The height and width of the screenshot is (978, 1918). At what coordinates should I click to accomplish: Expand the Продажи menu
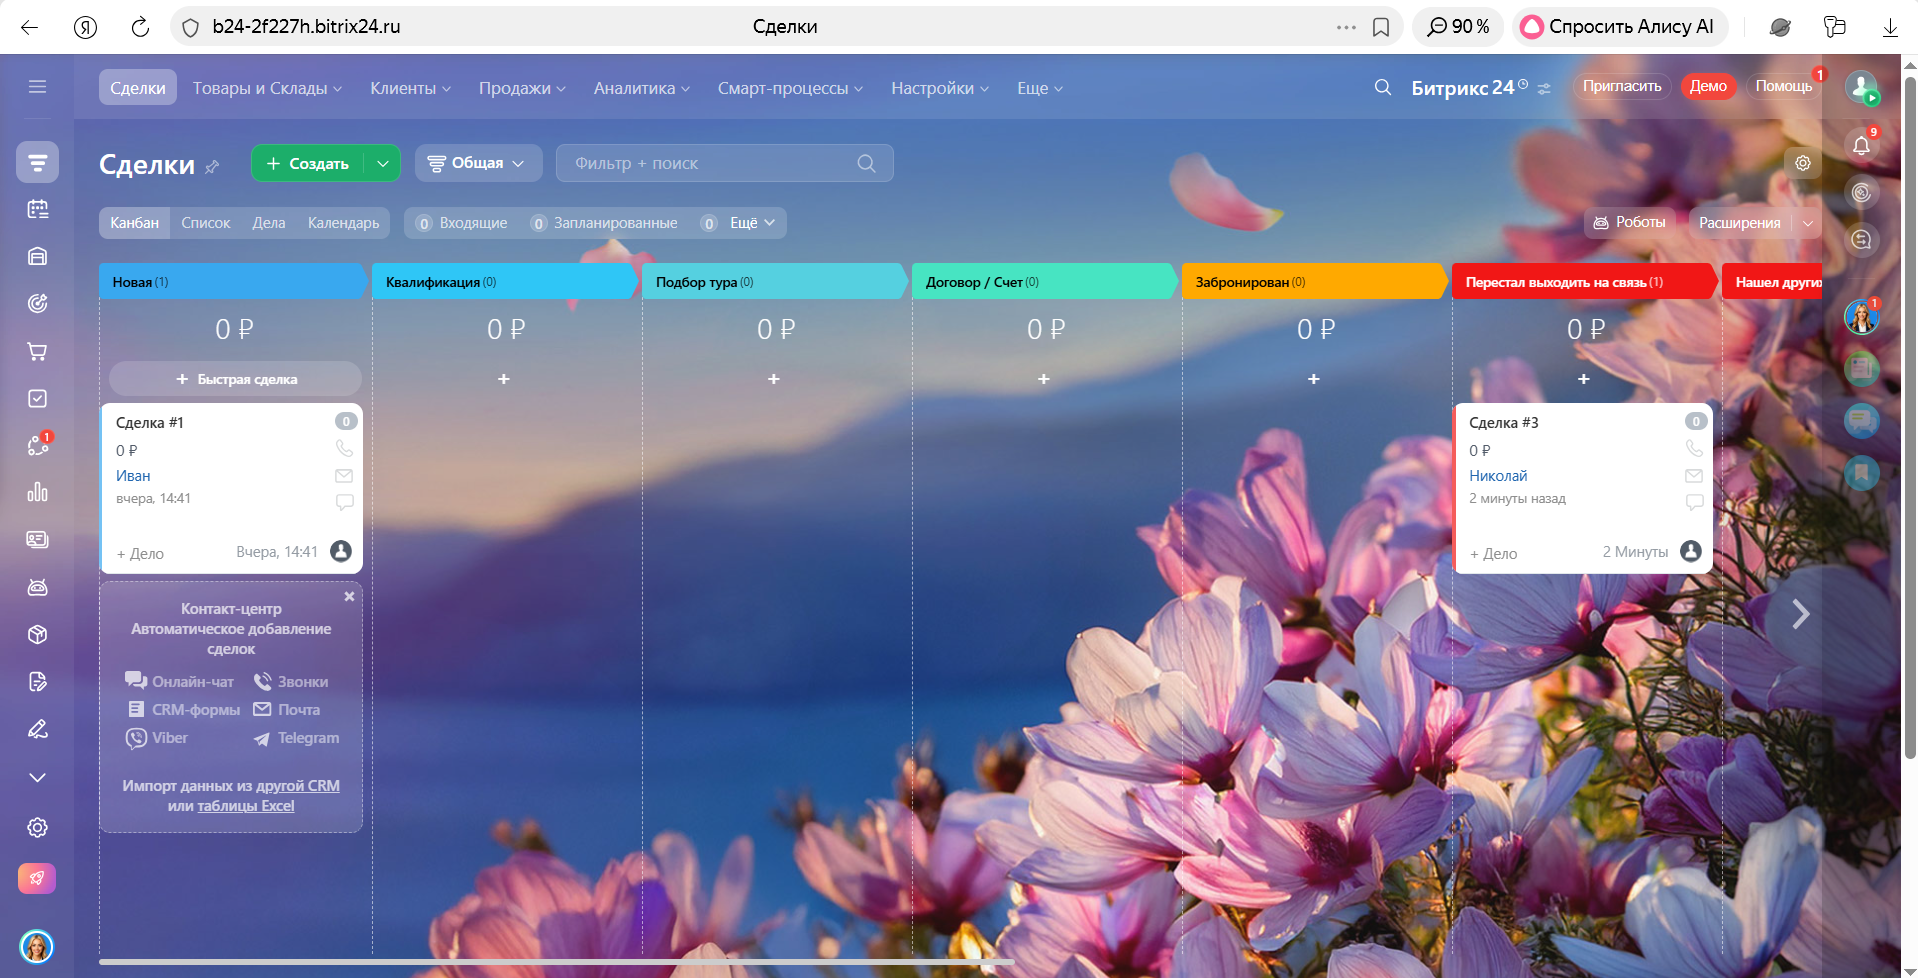pyautogui.click(x=522, y=88)
